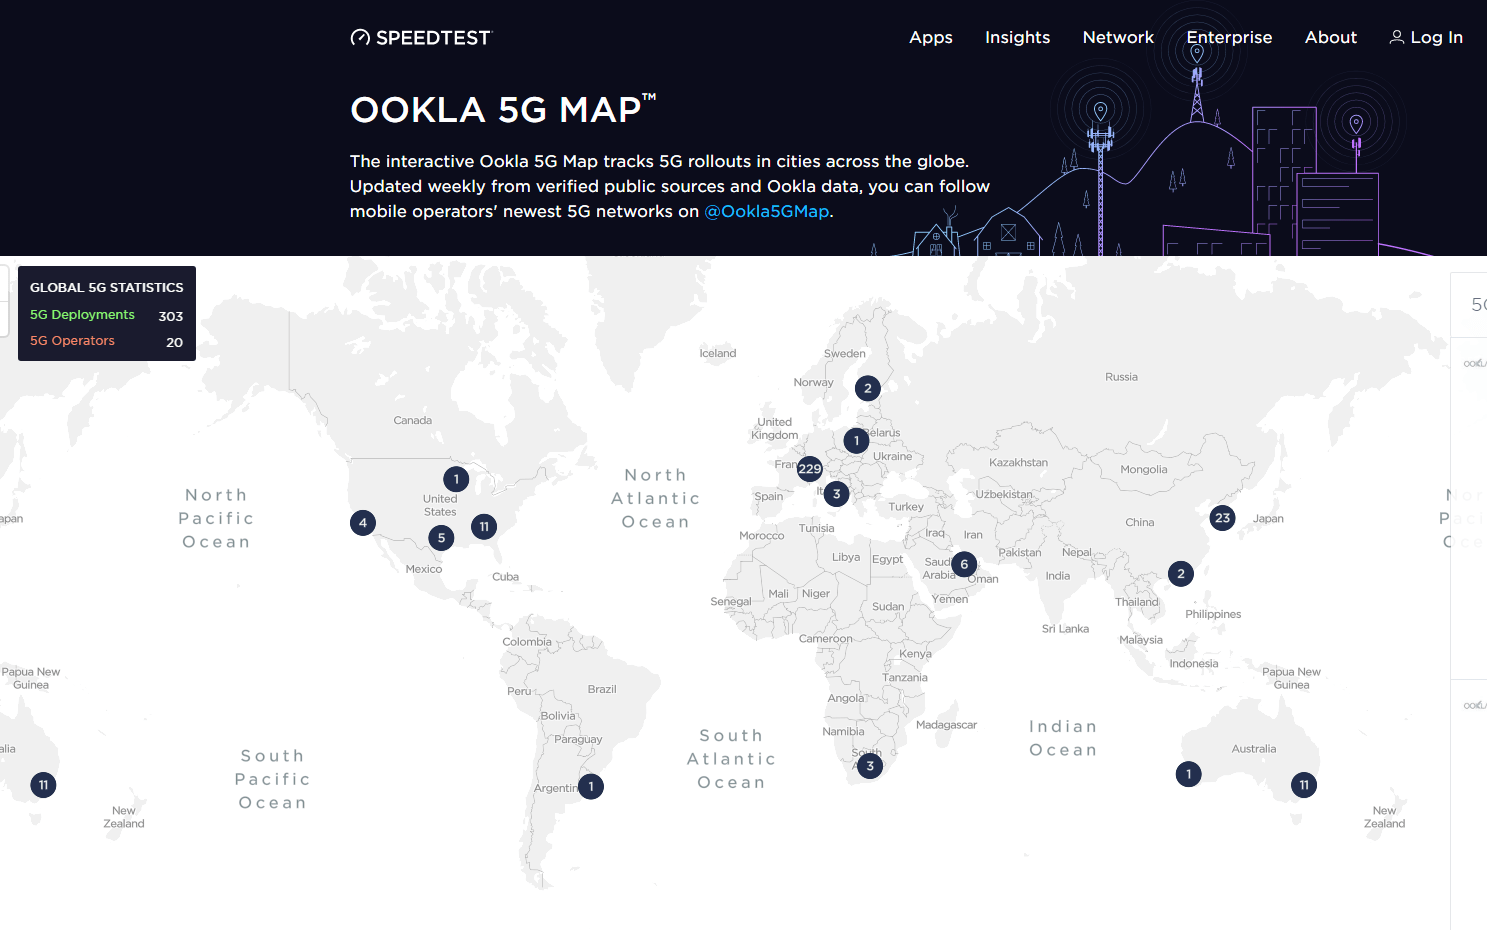Click the Mongolia label on the map
This screenshot has height=930, width=1487.
click(x=1144, y=469)
